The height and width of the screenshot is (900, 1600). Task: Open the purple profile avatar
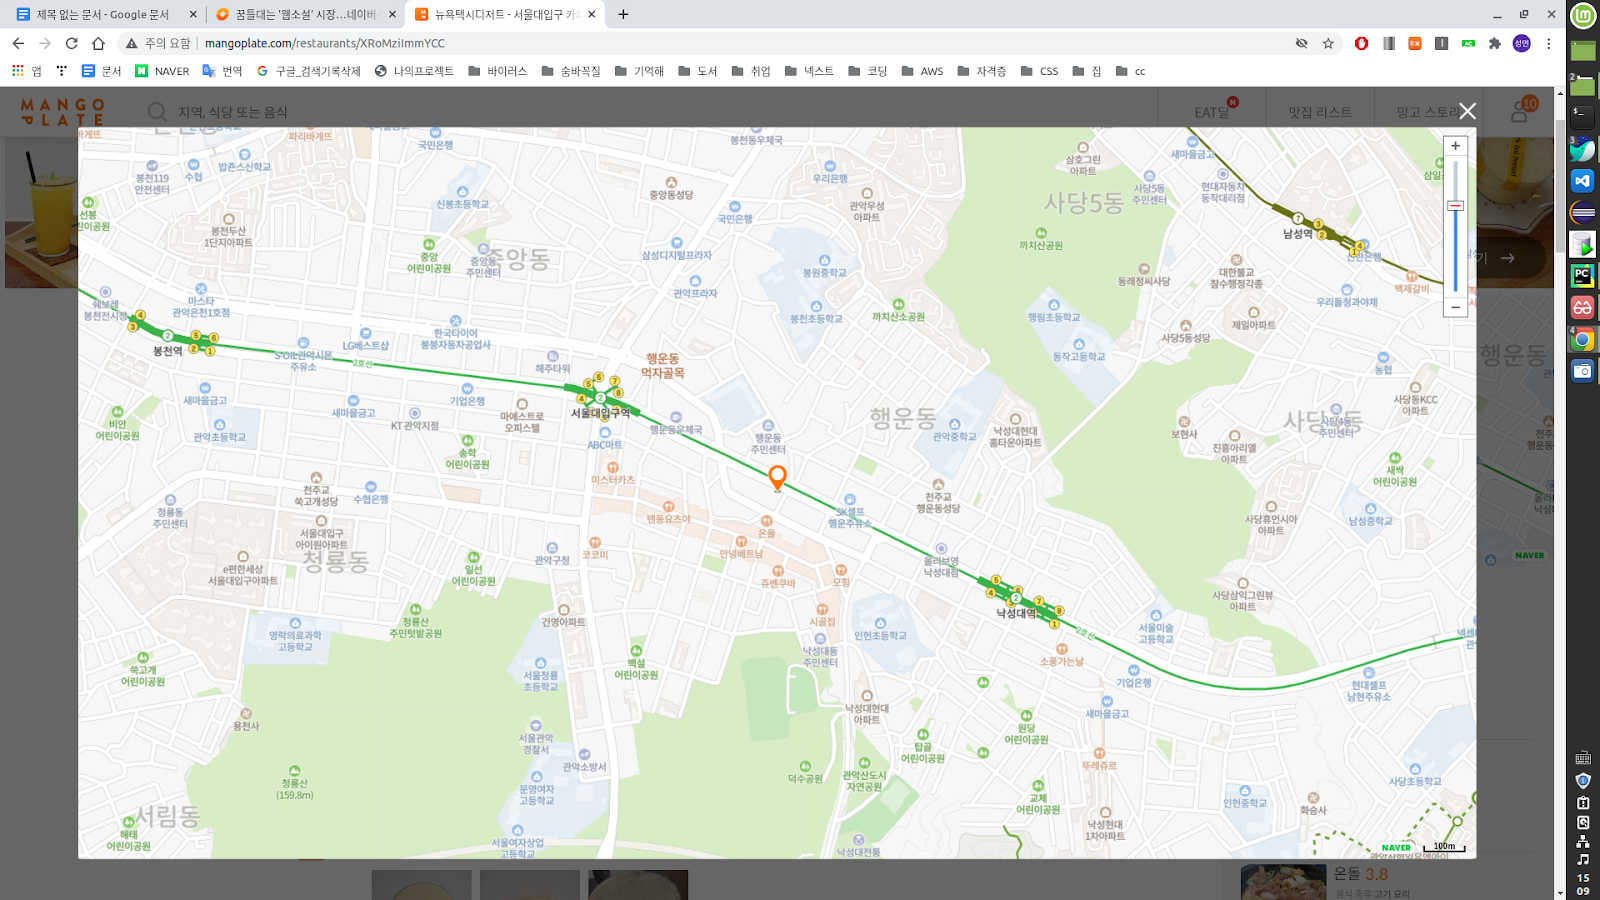(x=1521, y=43)
